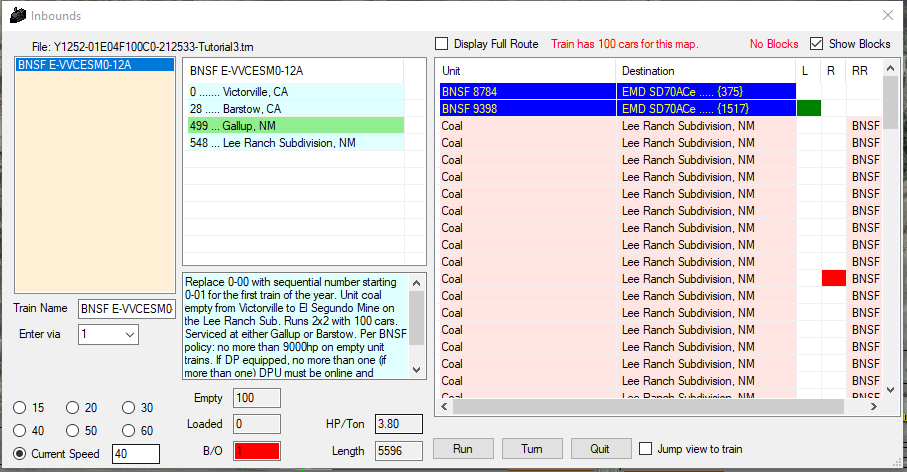This screenshot has width=907, height=472.
Task: Click the car list scroll up arrow
Action: [891, 68]
